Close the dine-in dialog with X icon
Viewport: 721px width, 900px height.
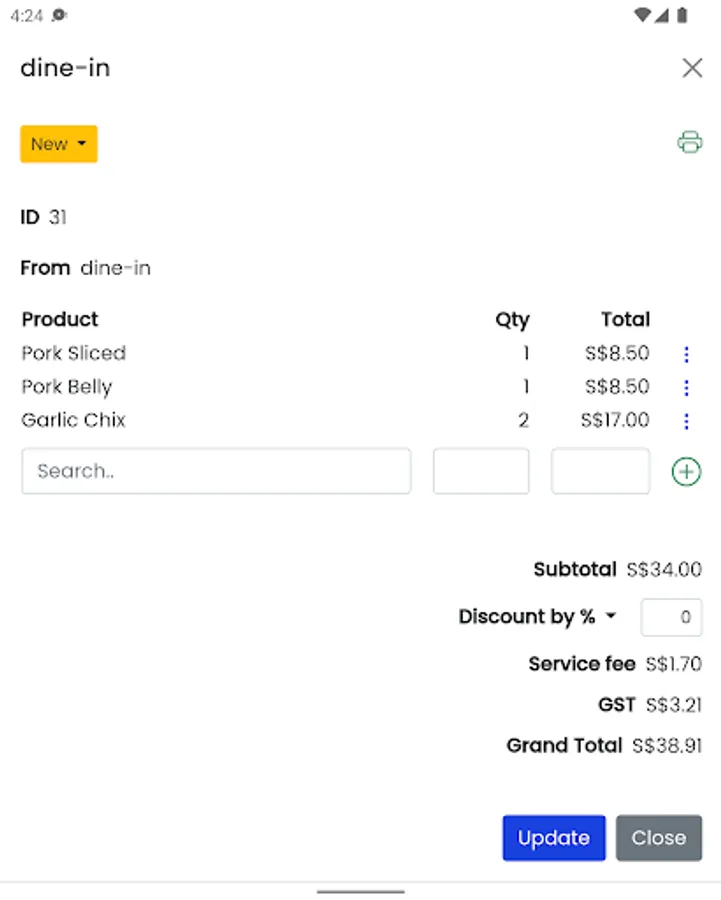692,68
